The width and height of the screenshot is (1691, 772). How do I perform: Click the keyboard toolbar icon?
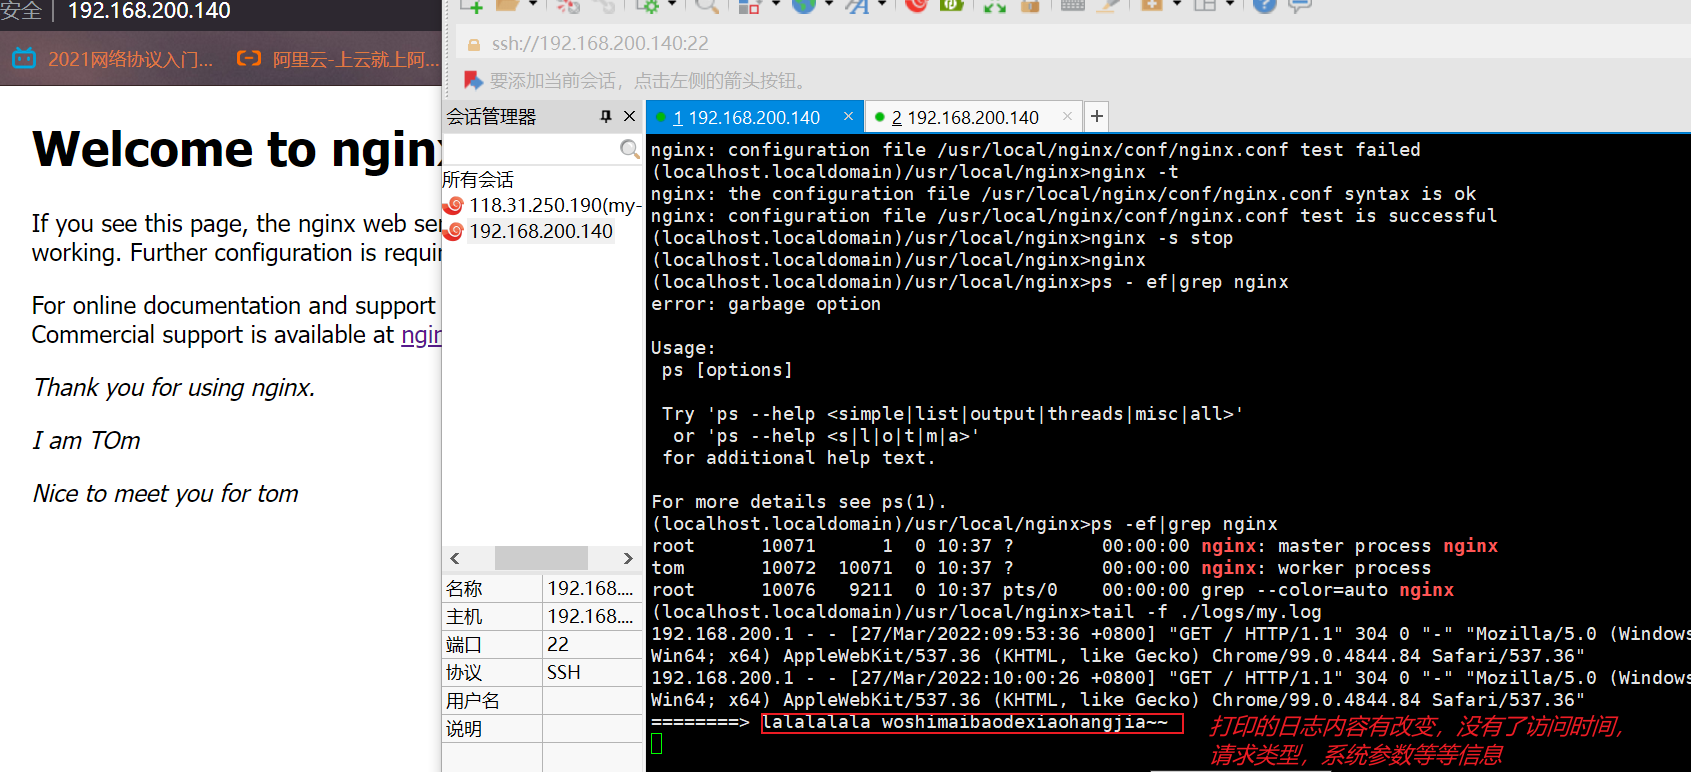[1072, 5]
